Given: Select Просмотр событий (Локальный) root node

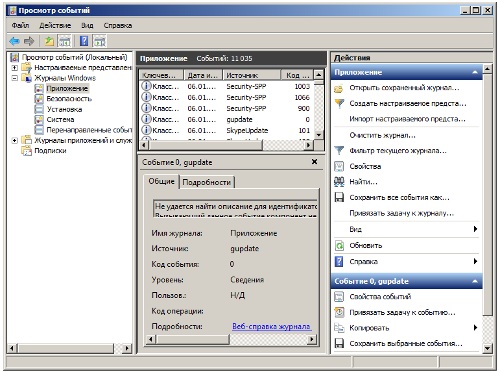Looking at the screenshot, I should tap(75, 57).
